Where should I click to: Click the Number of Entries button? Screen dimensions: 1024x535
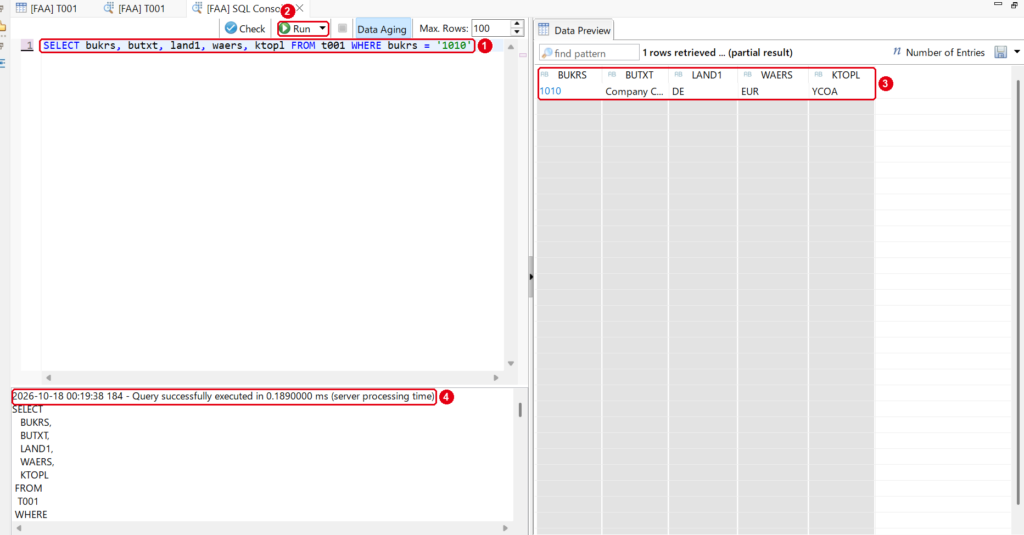click(938, 52)
